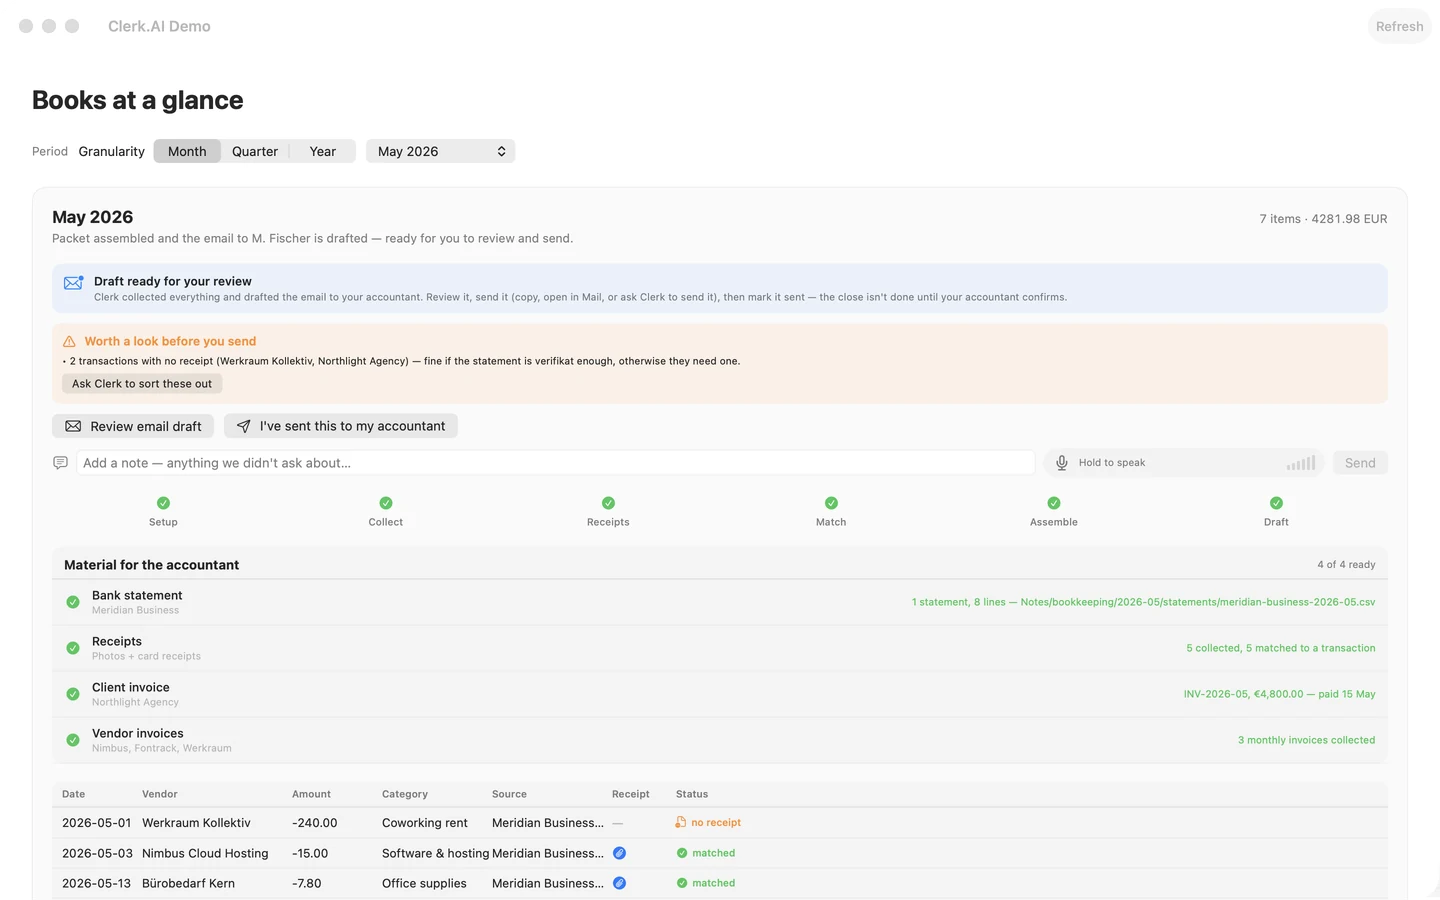1440x900 pixels.
Task: Click the 'no receipt' status text
Action: point(716,823)
